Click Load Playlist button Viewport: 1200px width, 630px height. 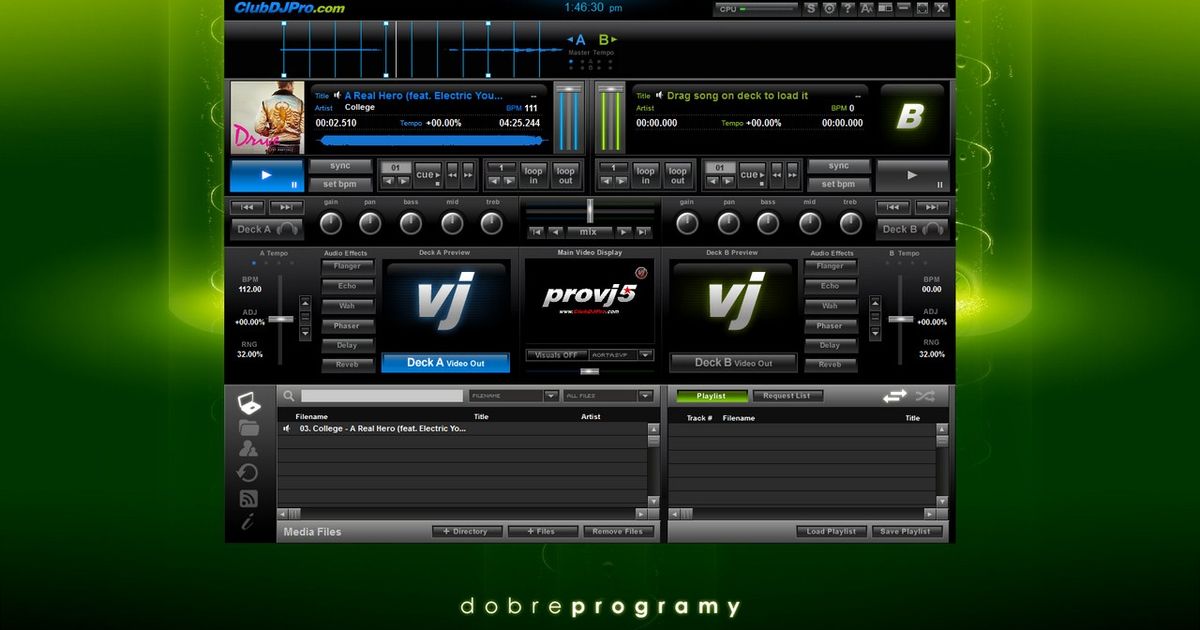(832, 532)
